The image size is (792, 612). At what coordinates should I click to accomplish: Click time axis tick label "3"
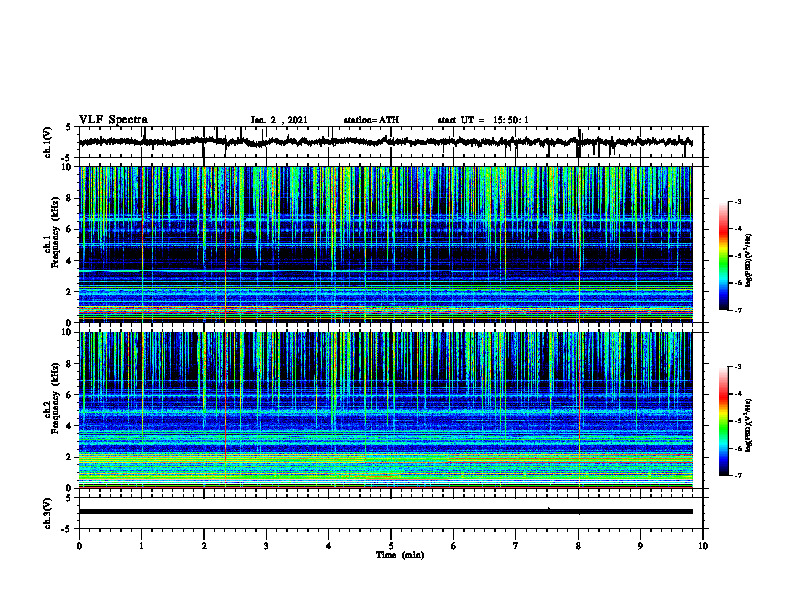tap(266, 546)
